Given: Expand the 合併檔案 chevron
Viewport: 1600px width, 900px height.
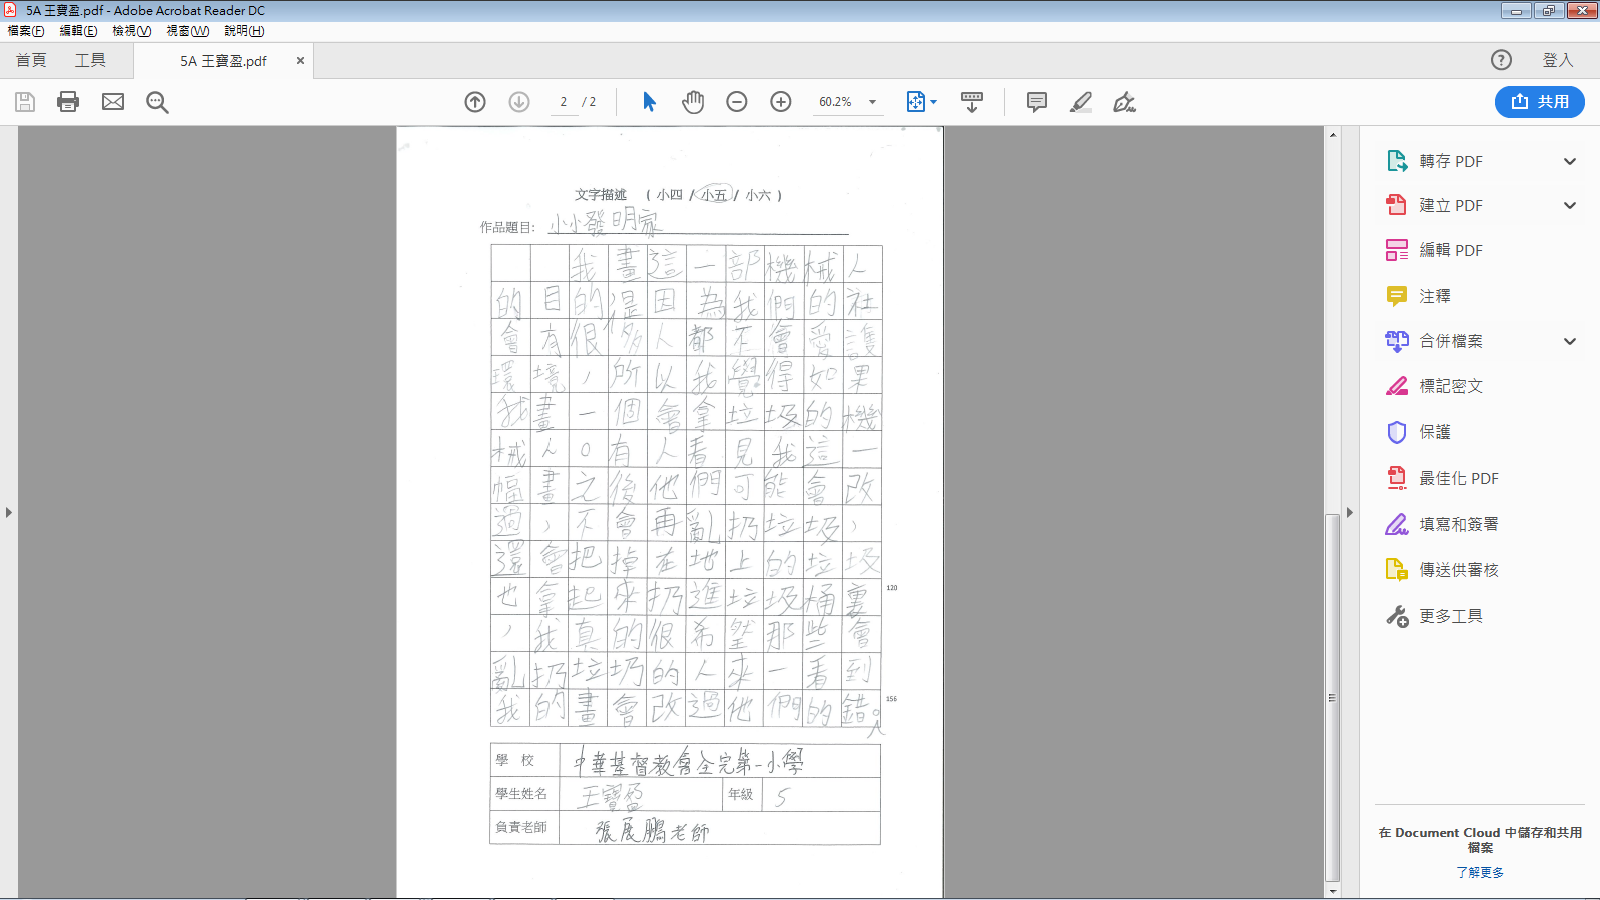Looking at the screenshot, I should coord(1570,341).
